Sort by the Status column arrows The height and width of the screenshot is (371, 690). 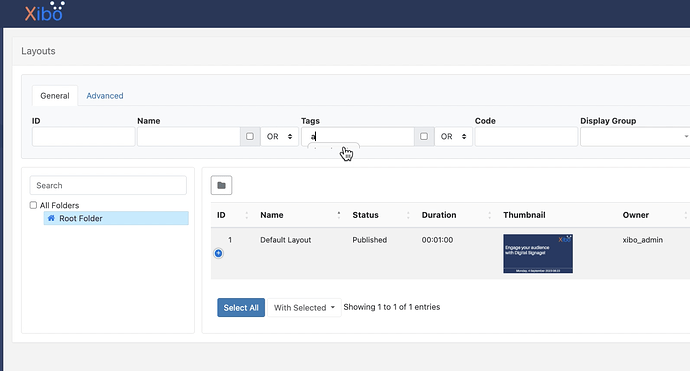click(x=408, y=215)
